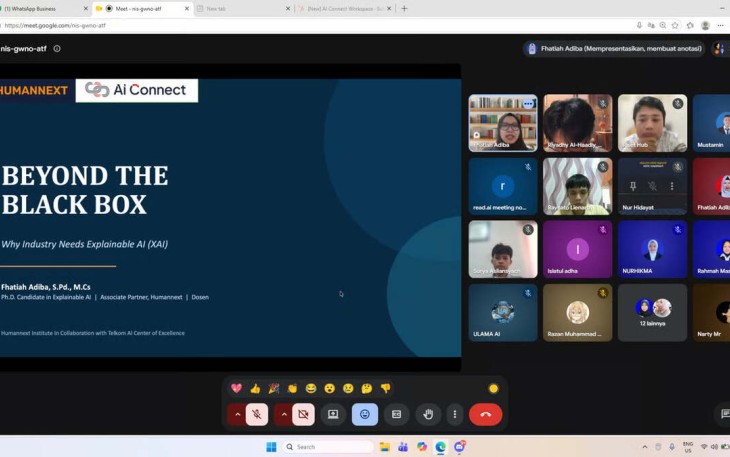Unmute the microphone in call controls
Screen dimensions: 730x457
(x=257, y=414)
